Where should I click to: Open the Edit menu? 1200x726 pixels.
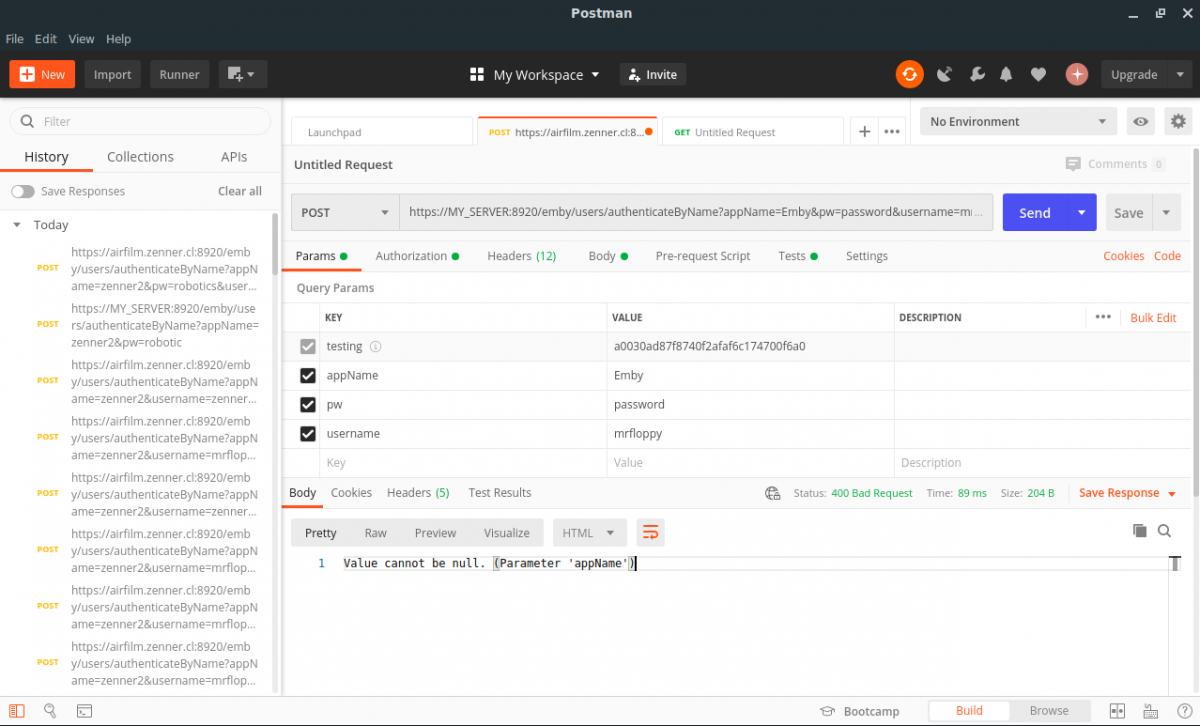(x=46, y=39)
